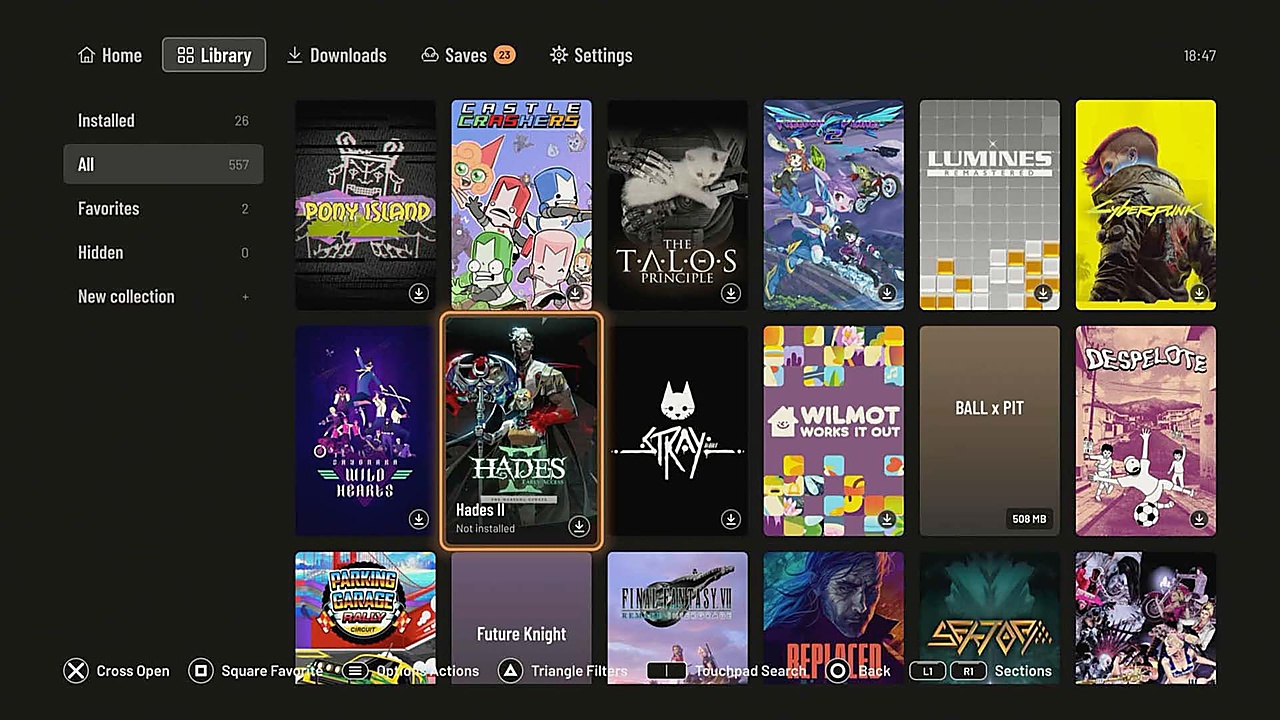Open the highlighted Hades II cover
Image resolution: width=1280 pixels, height=720 pixels.
[x=521, y=431]
